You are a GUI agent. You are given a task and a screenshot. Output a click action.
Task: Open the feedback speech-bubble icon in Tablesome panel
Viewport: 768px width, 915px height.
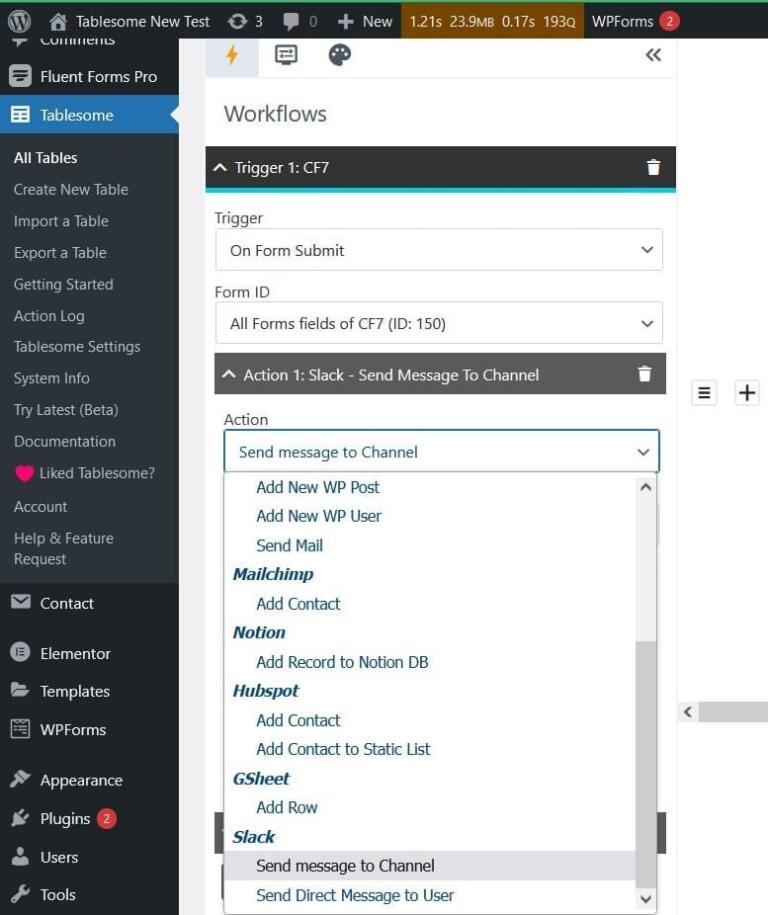point(286,55)
